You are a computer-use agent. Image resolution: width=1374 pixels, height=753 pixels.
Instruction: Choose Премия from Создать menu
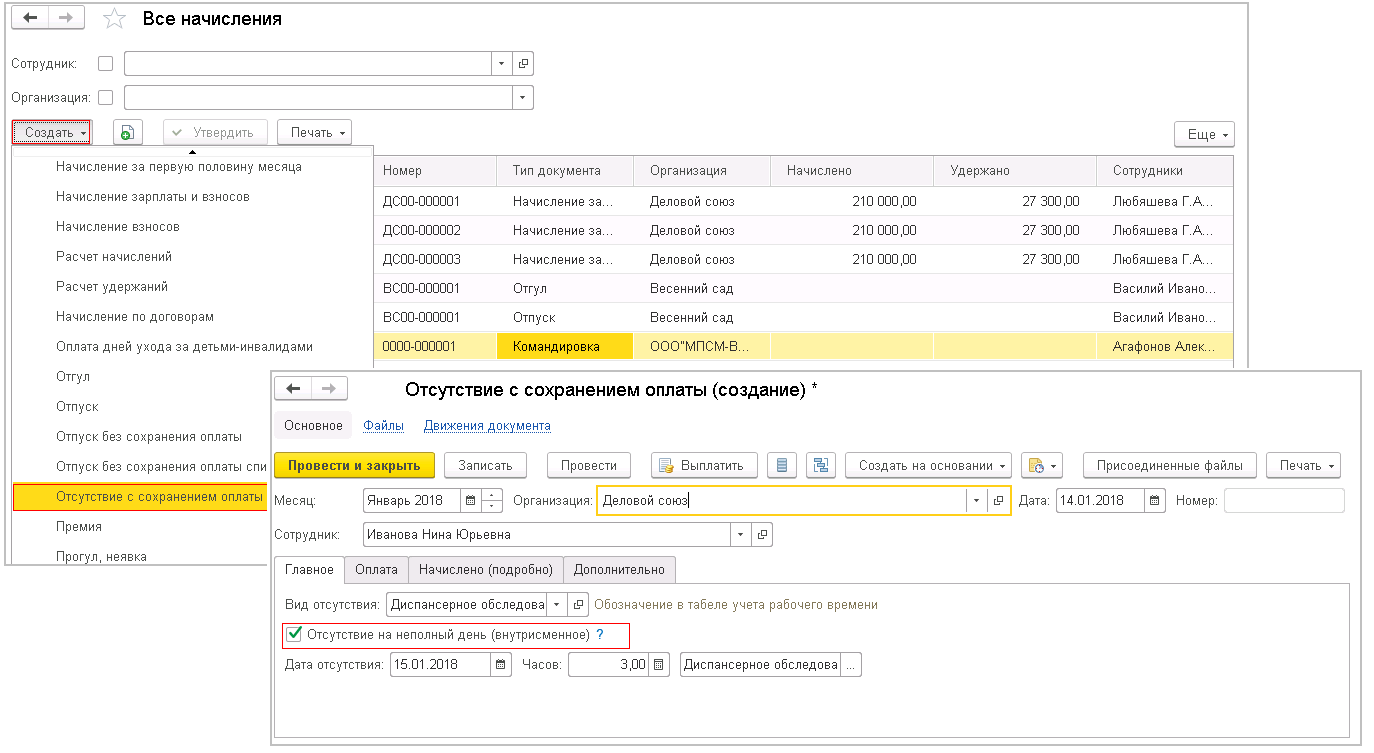[79, 526]
